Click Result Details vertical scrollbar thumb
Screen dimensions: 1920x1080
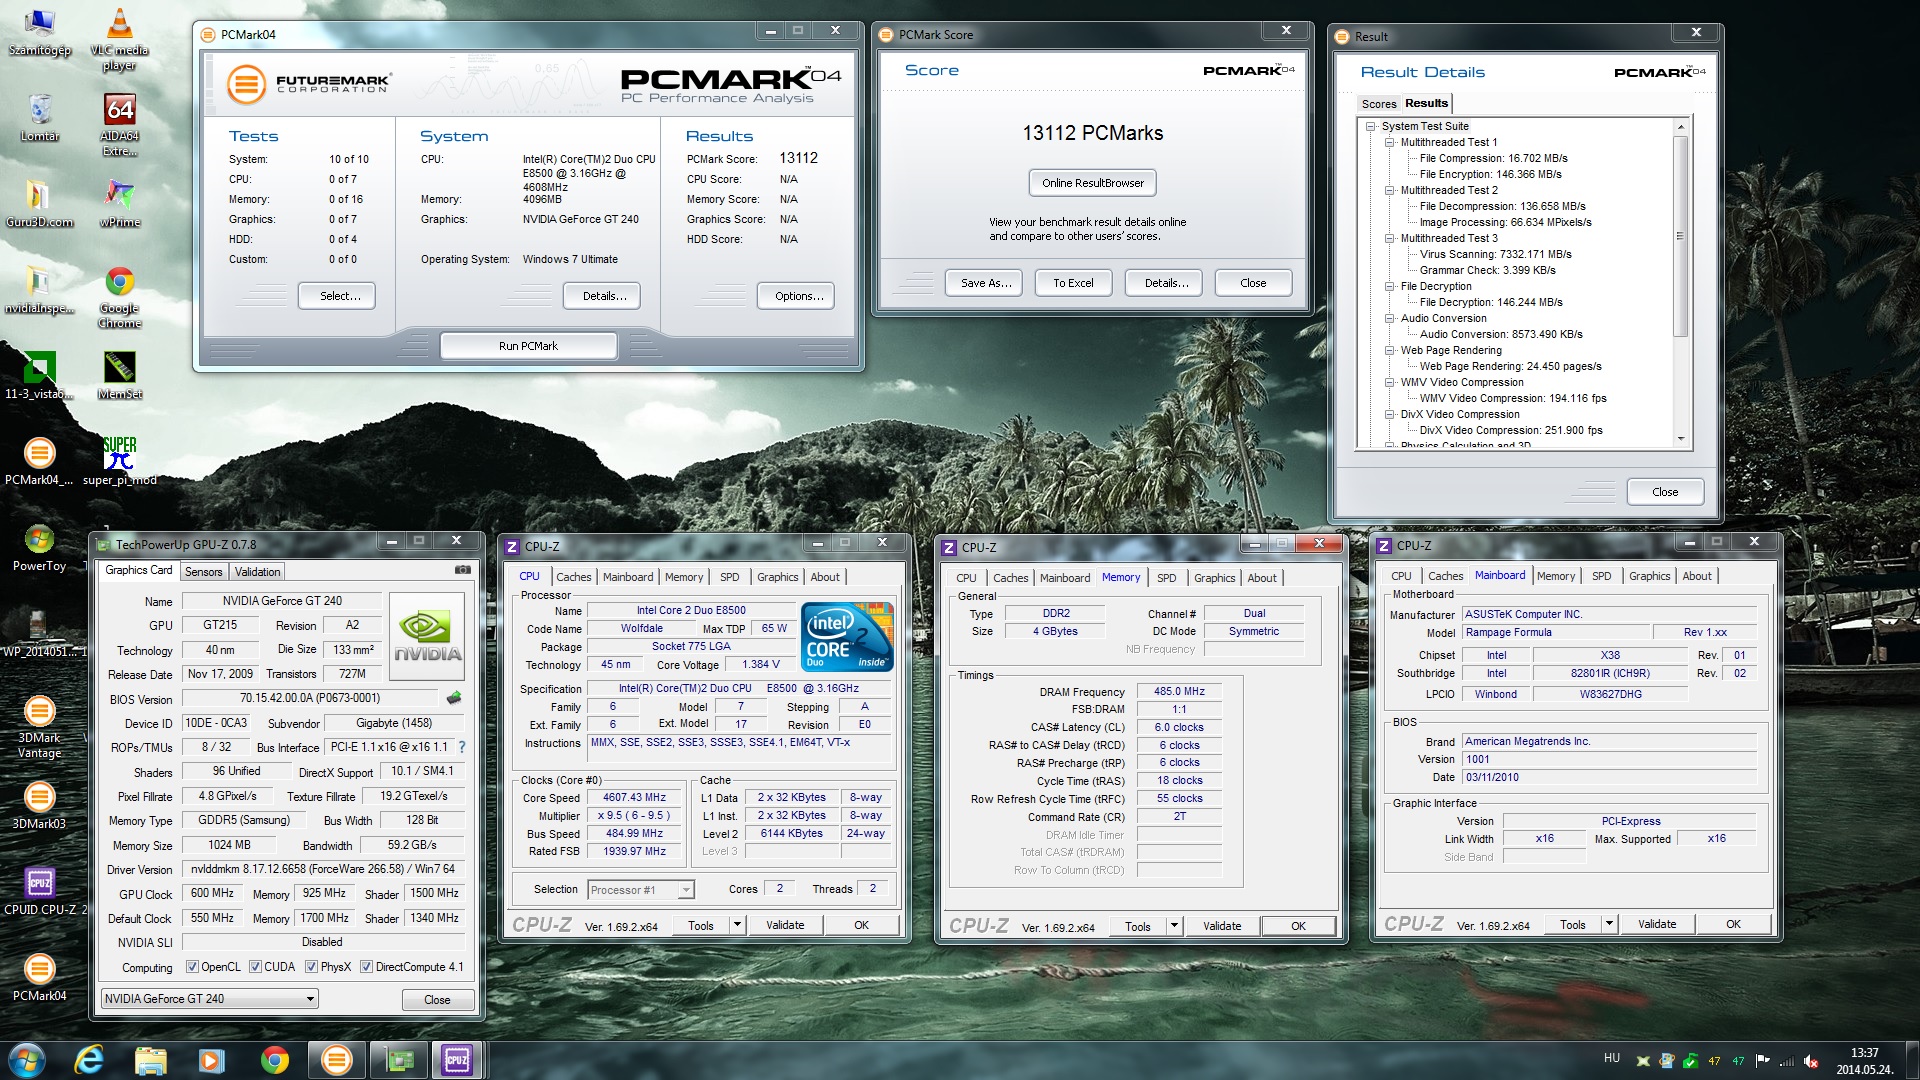[1680, 236]
